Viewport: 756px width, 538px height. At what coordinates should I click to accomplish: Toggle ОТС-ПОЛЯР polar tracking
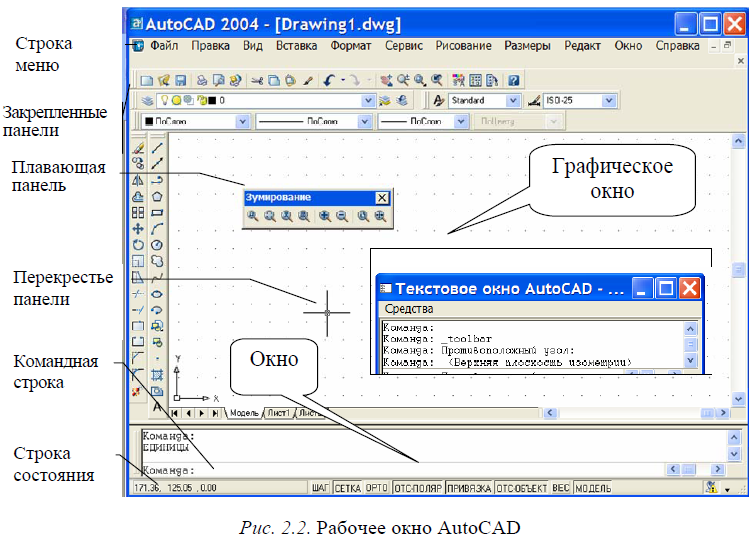point(418,488)
